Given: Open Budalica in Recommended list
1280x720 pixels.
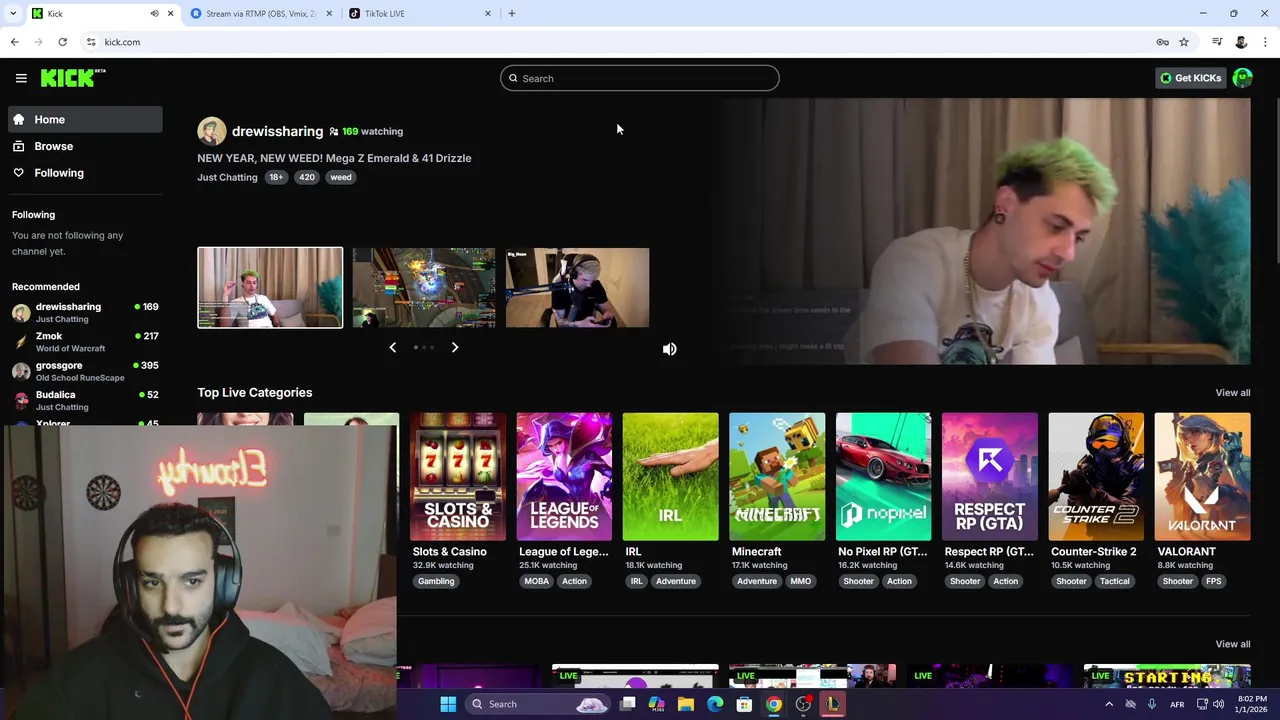Looking at the screenshot, I should [85, 400].
